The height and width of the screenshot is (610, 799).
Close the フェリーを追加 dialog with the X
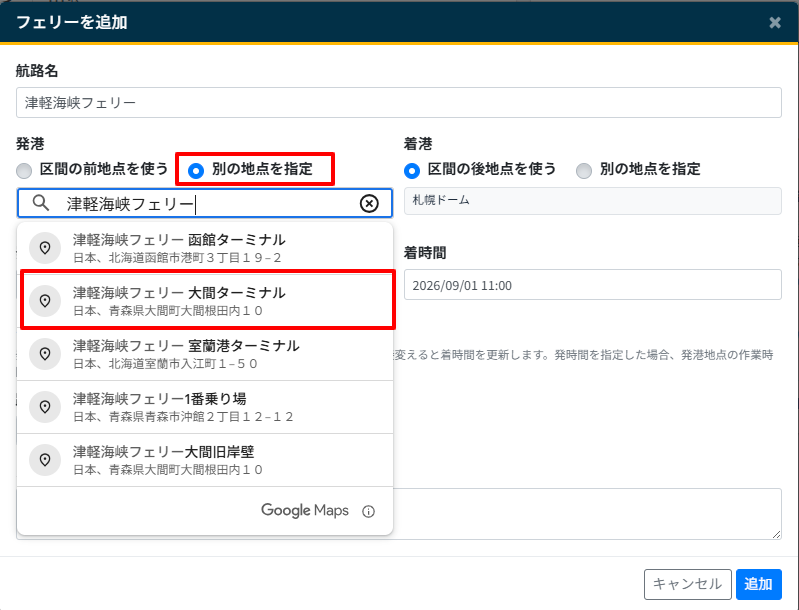(775, 22)
